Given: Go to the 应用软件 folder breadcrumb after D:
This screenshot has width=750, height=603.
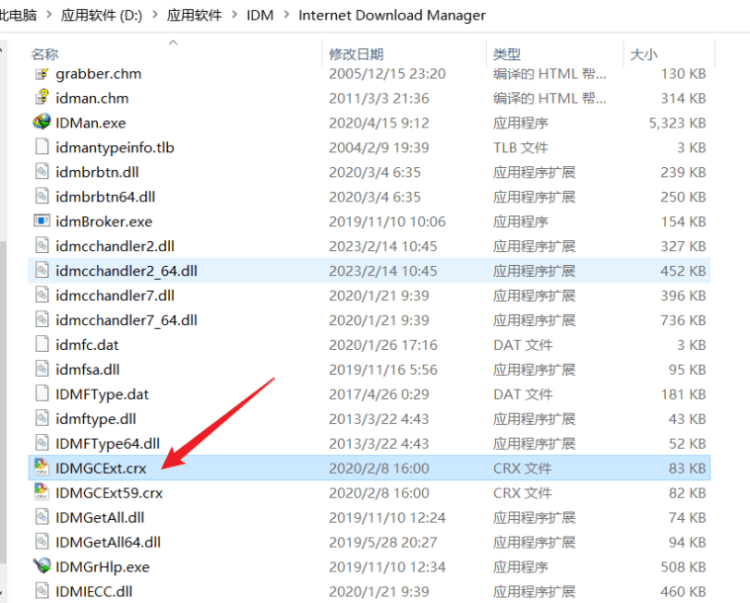Looking at the screenshot, I should pyautogui.click(x=194, y=15).
